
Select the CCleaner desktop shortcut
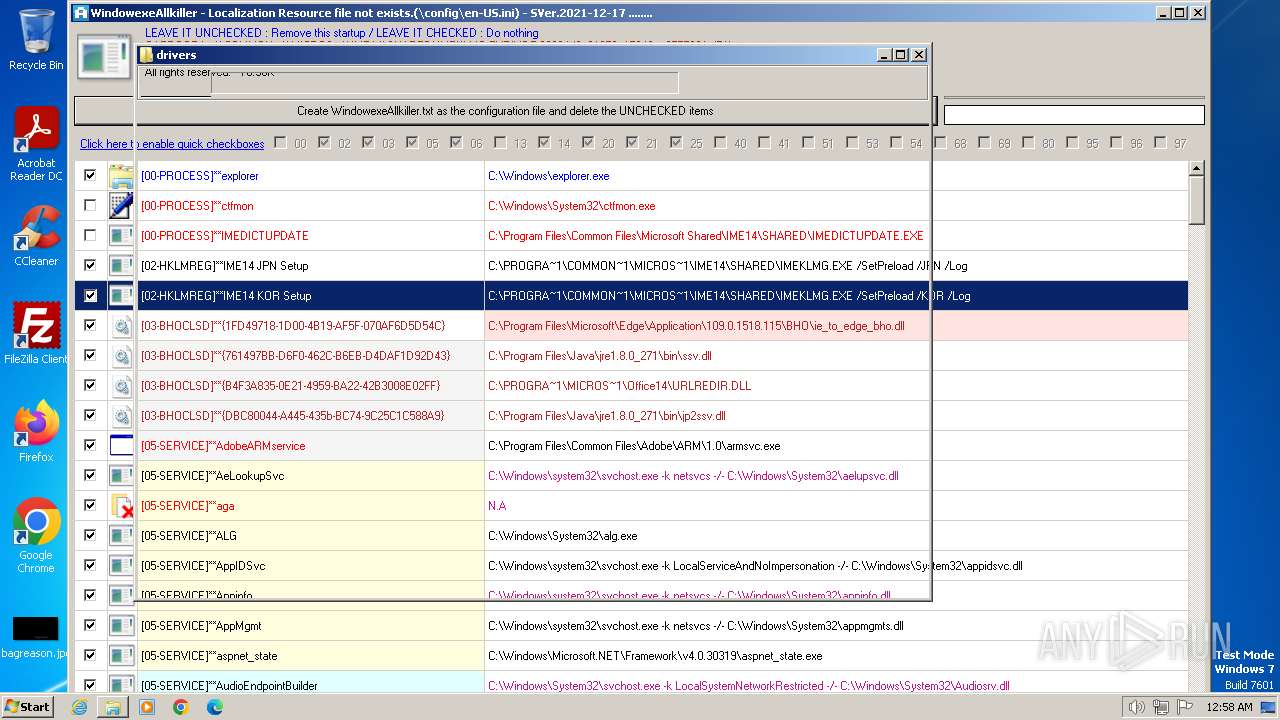coord(36,237)
